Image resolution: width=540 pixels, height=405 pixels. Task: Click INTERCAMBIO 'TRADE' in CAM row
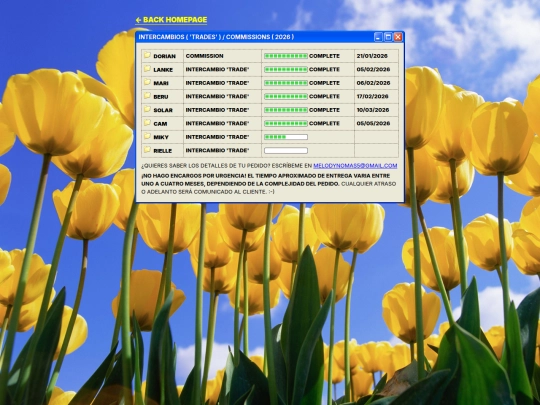[x=217, y=123]
